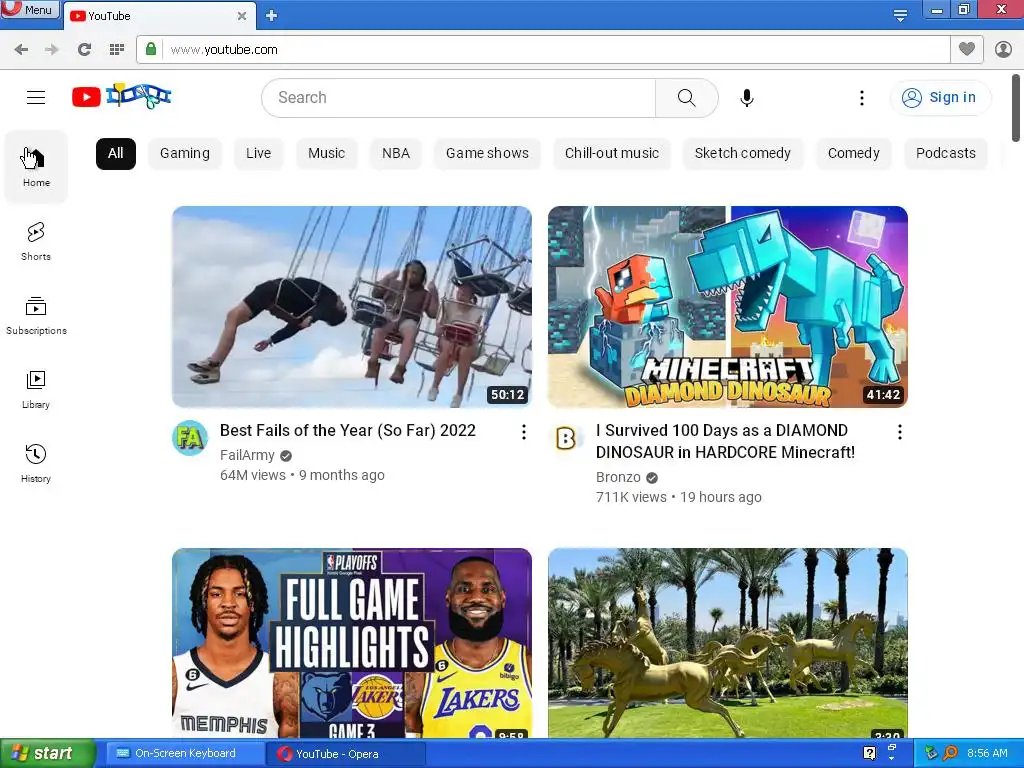Open Best Fails of the Year title link
Screen dimensions: 1024x768
pyautogui.click(x=347, y=430)
